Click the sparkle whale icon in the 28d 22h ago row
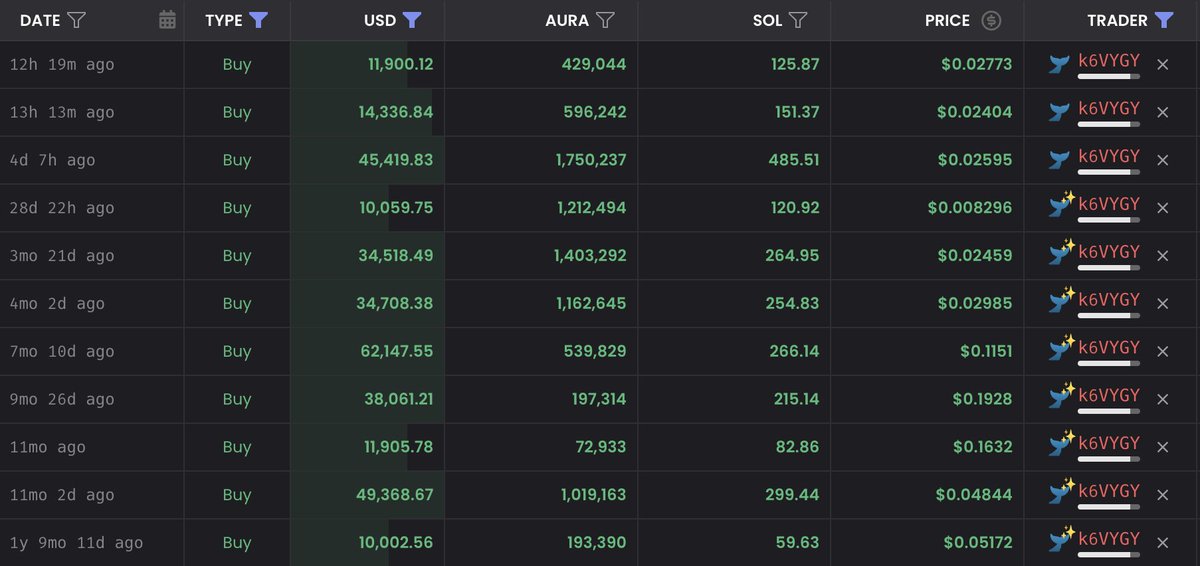Image resolution: width=1200 pixels, height=566 pixels. pyautogui.click(x=1061, y=206)
